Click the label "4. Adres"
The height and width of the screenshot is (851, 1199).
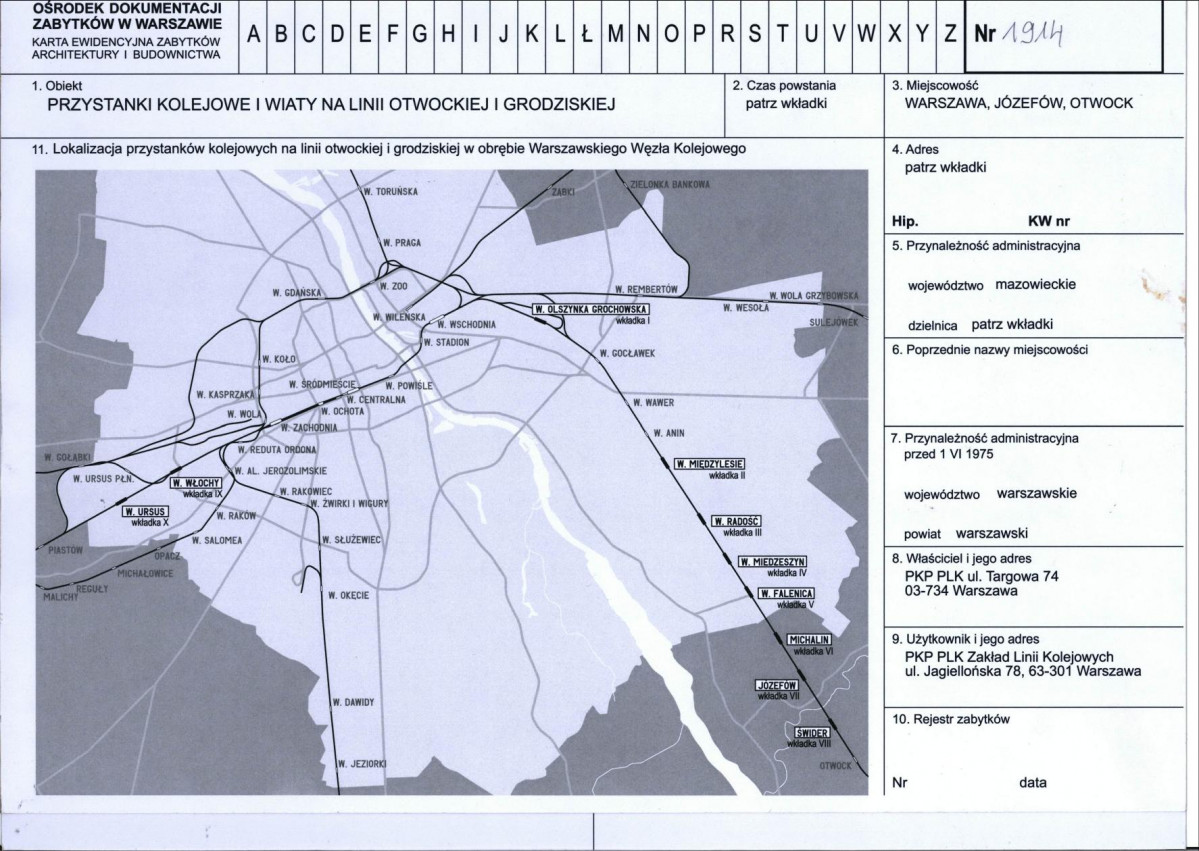point(915,150)
